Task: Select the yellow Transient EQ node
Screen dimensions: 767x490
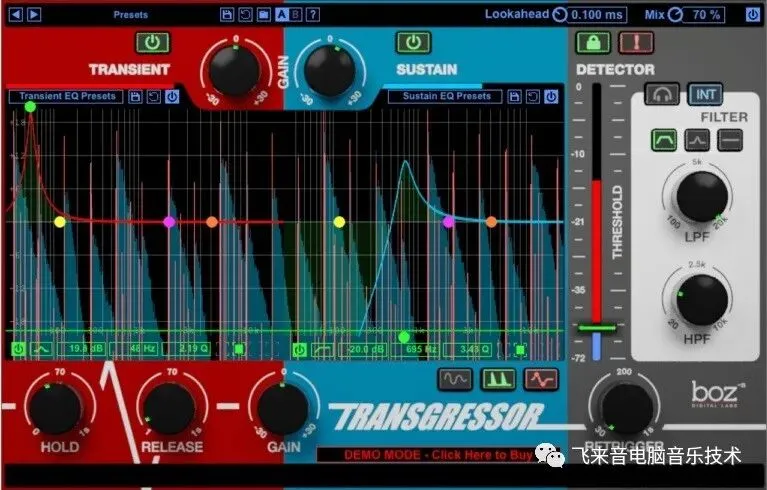Action: pyautogui.click(x=60, y=222)
